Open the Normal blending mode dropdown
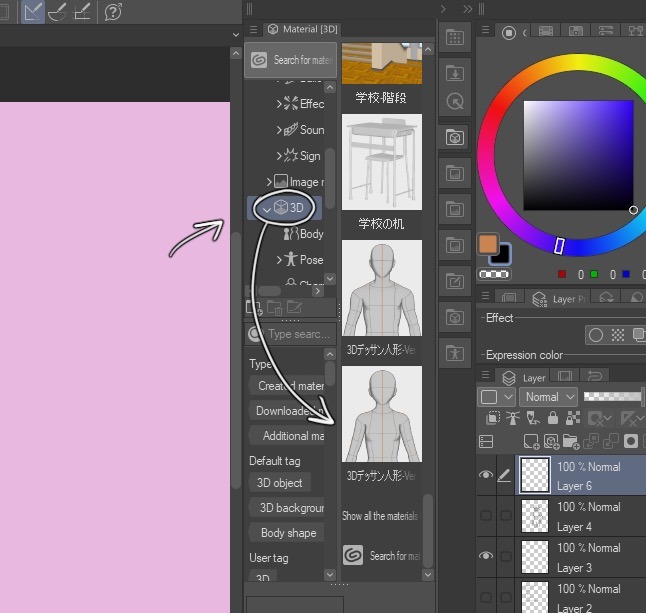Screen dimensions: 646x613 point(549,397)
